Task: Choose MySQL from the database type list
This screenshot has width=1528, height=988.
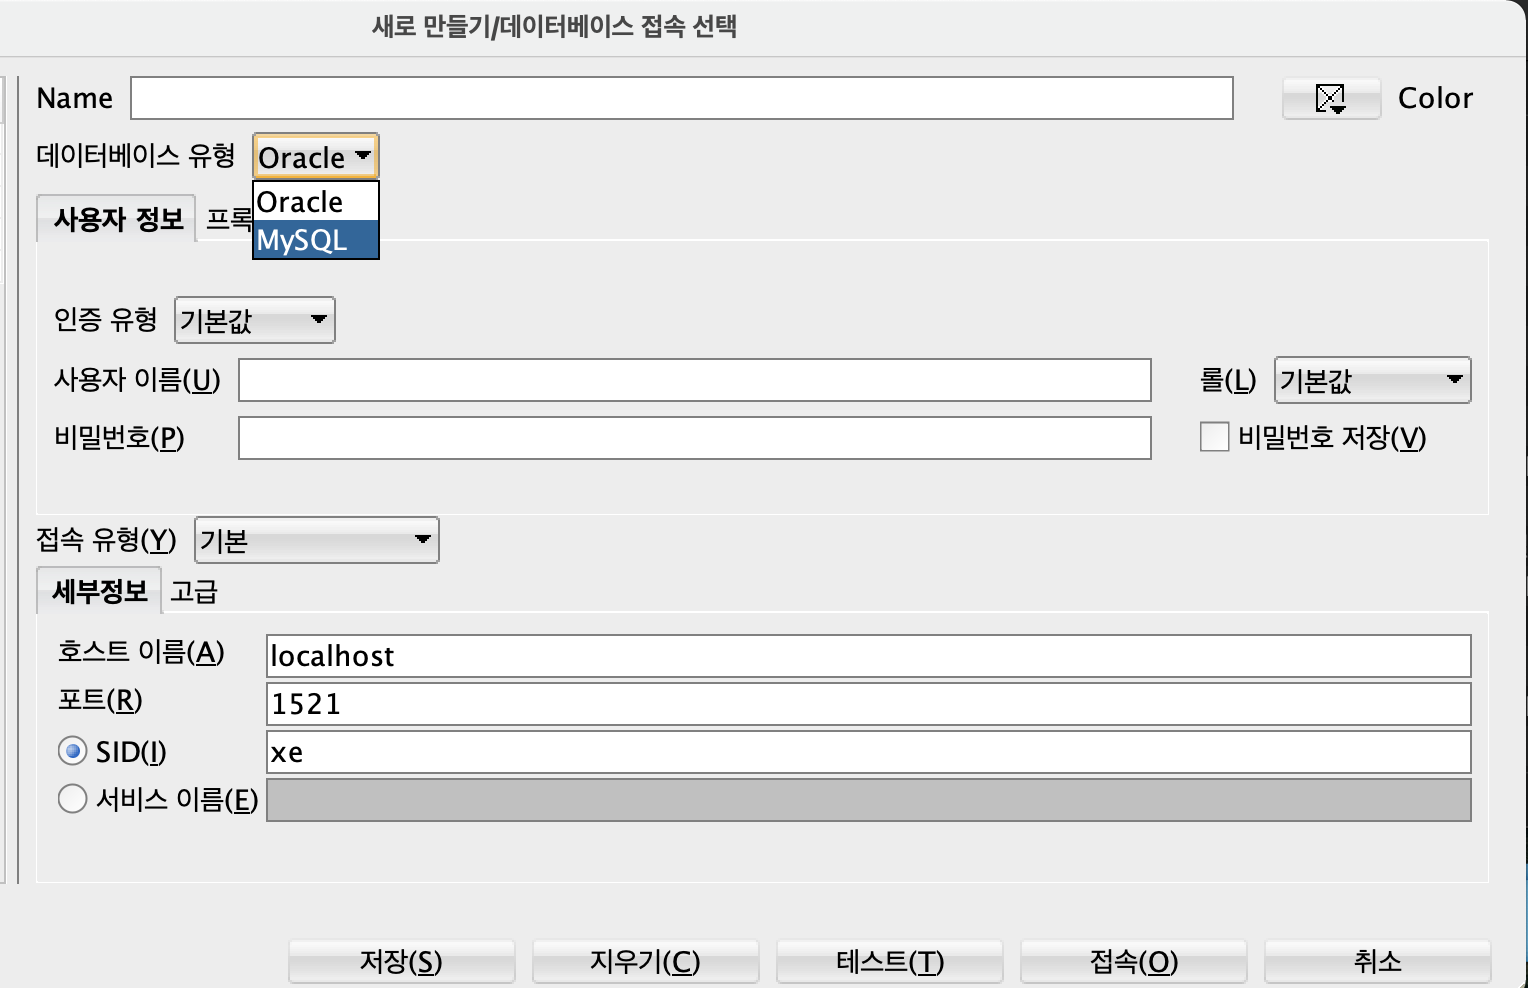Action: pyautogui.click(x=316, y=240)
